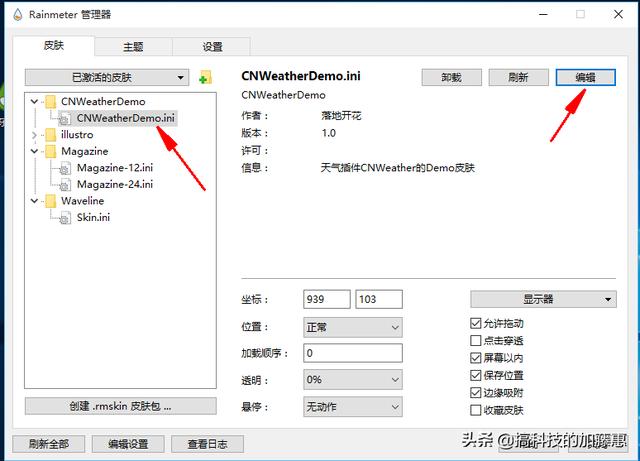Open the 显示器 dropdown

(543, 299)
